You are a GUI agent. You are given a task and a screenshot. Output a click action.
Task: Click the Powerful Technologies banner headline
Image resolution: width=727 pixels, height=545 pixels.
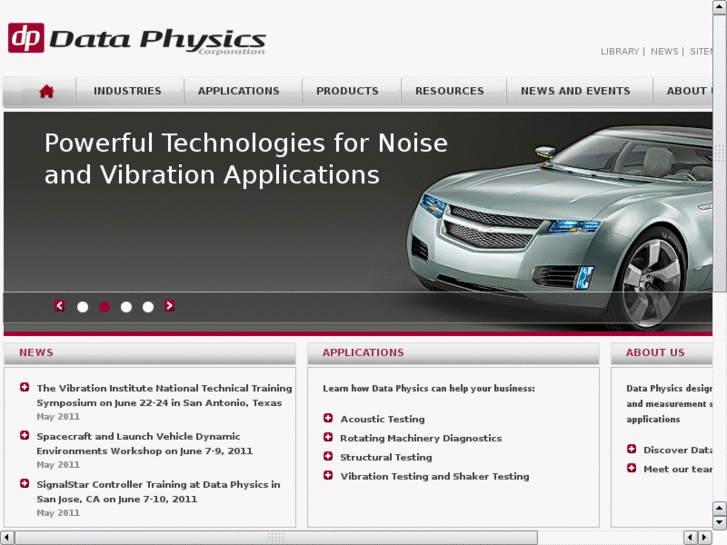pos(246,159)
